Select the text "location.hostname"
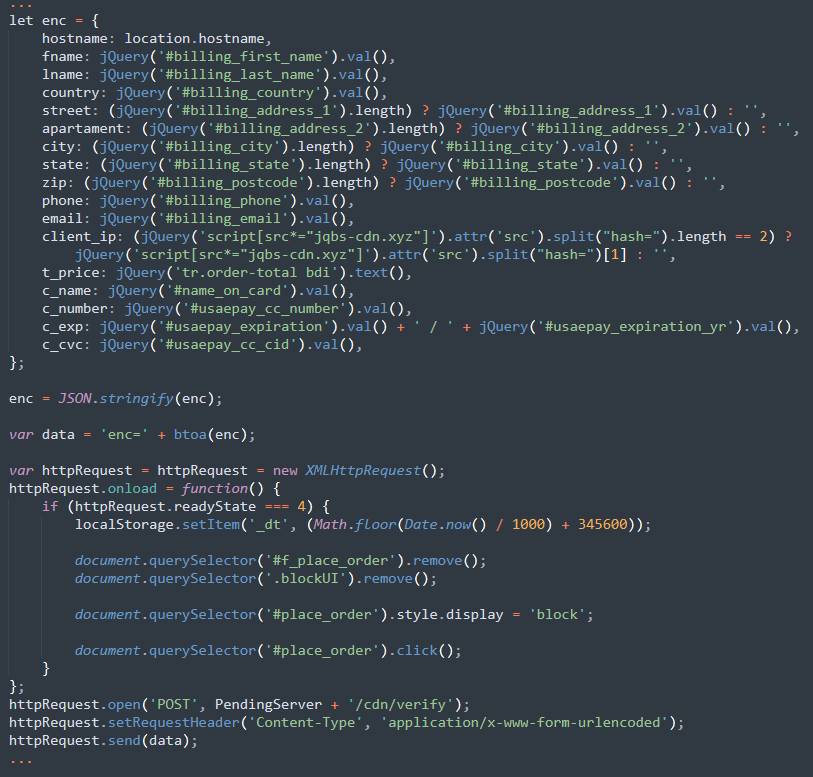Image resolution: width=813 pixels, height=777 pixels. coord(194,39)
